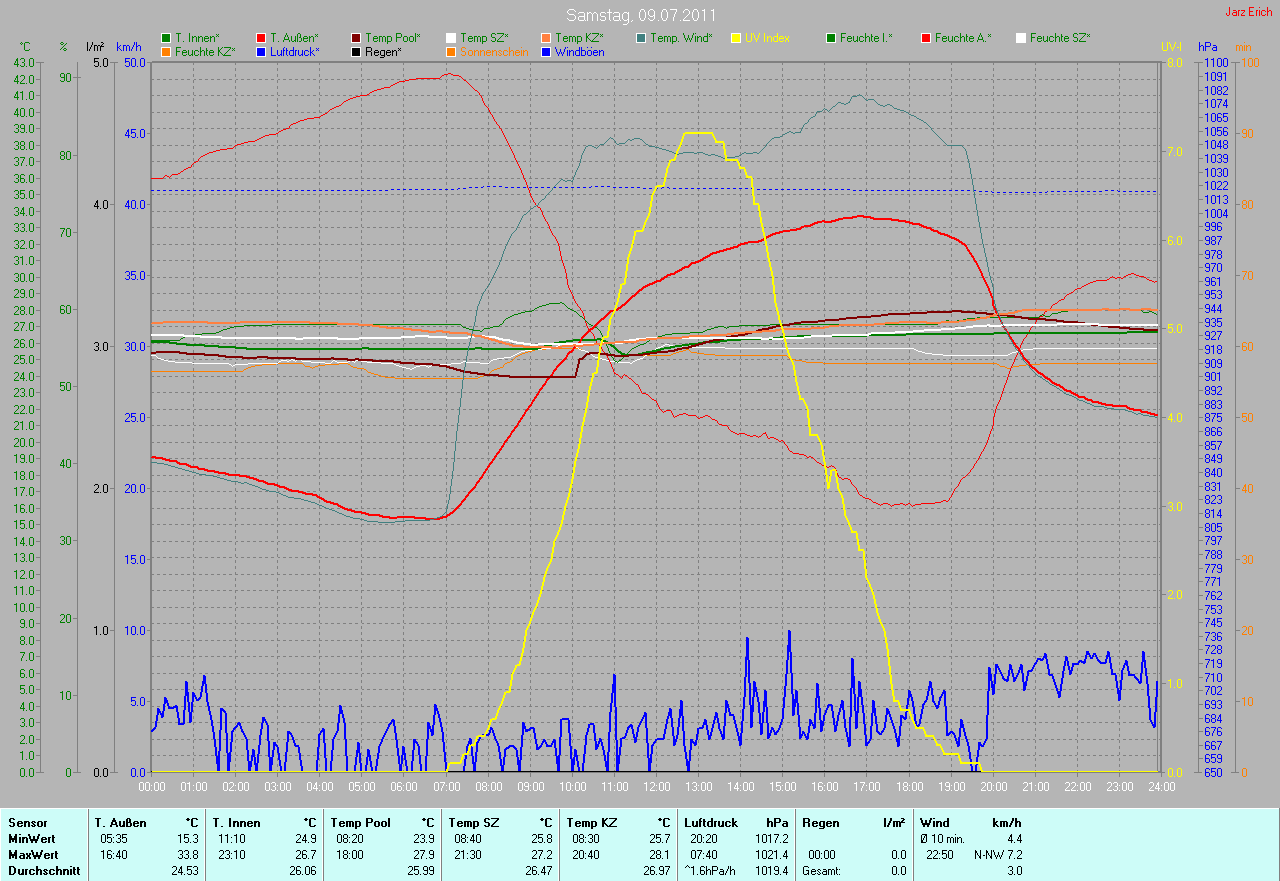This screenshot has width=1280, height=881.
Task: Click the black Regen legend marker
Action: pos(356,52)
